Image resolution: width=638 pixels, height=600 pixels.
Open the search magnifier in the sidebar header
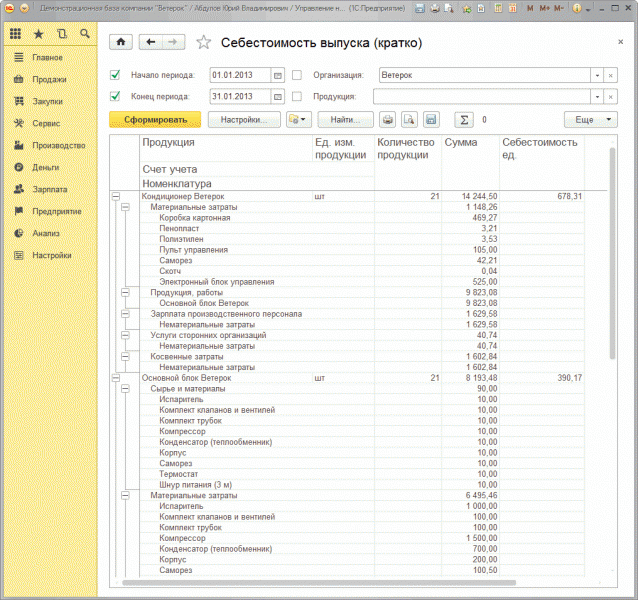click(85, 34)
